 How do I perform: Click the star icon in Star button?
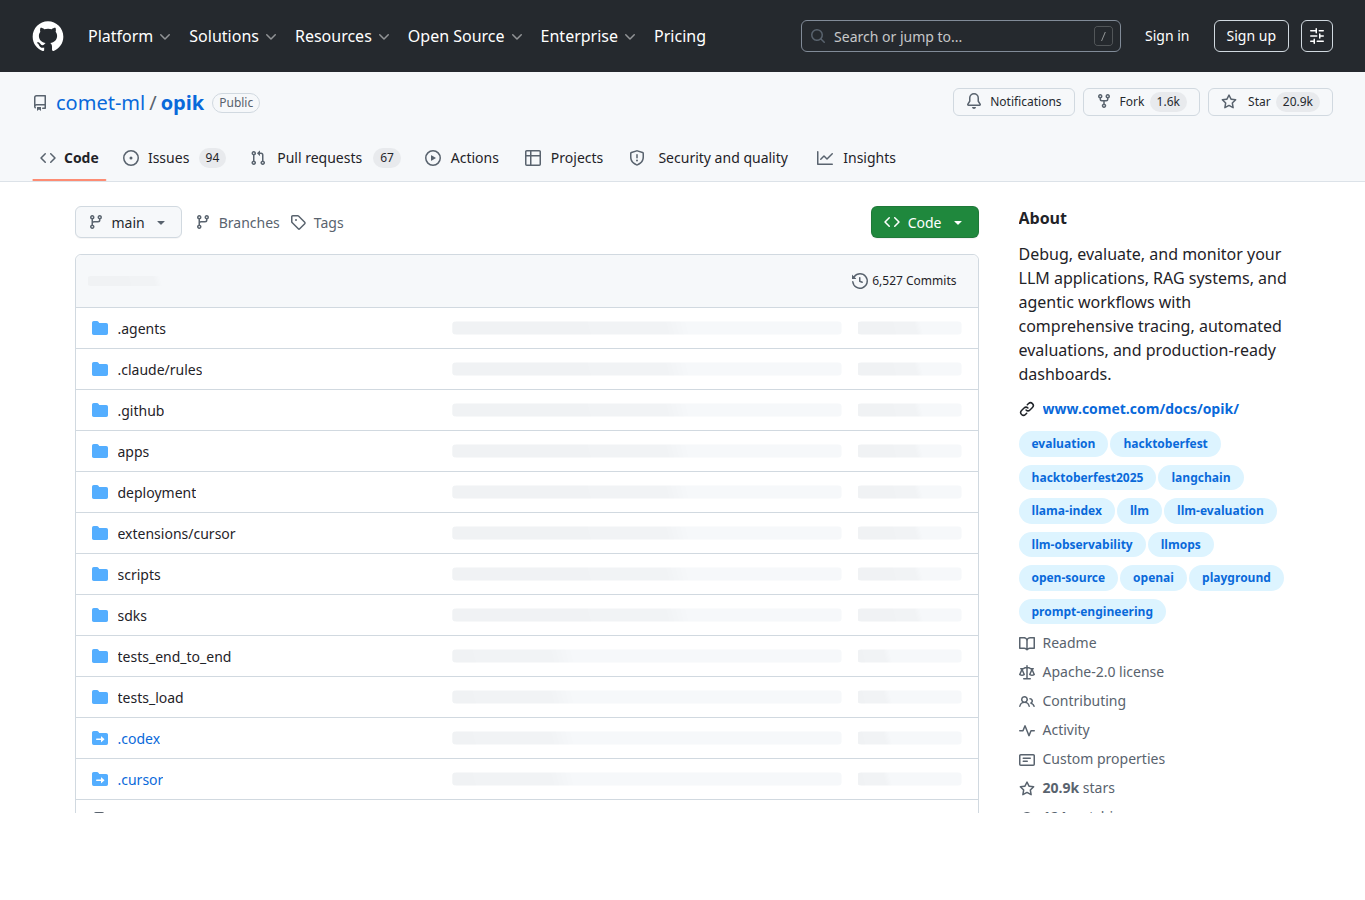point(1229,102)
